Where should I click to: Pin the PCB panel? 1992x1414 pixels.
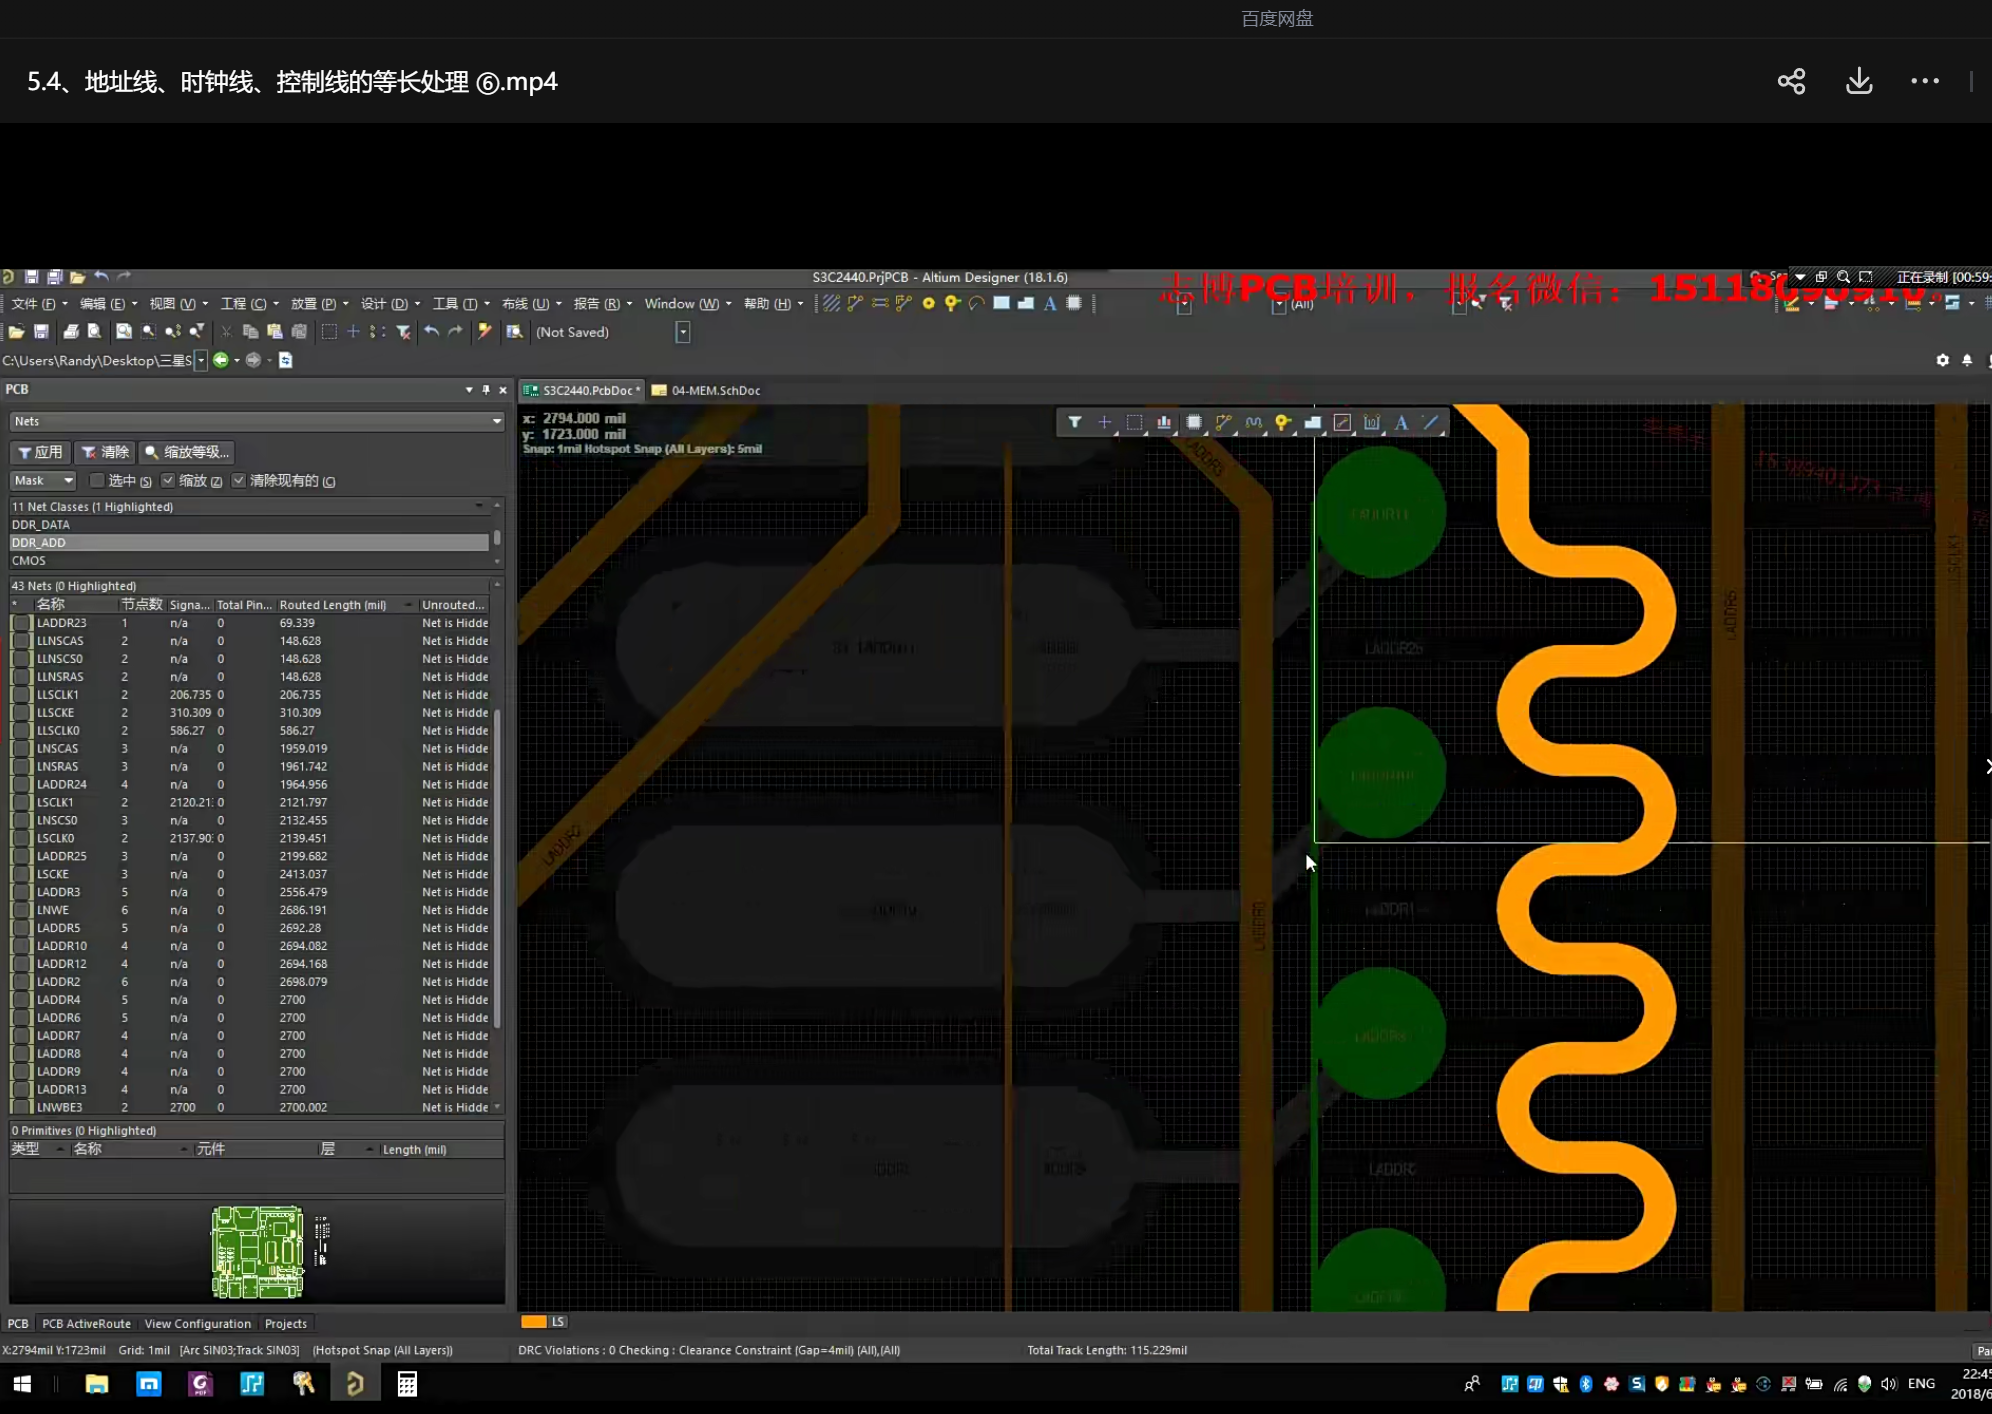point(486,390)
